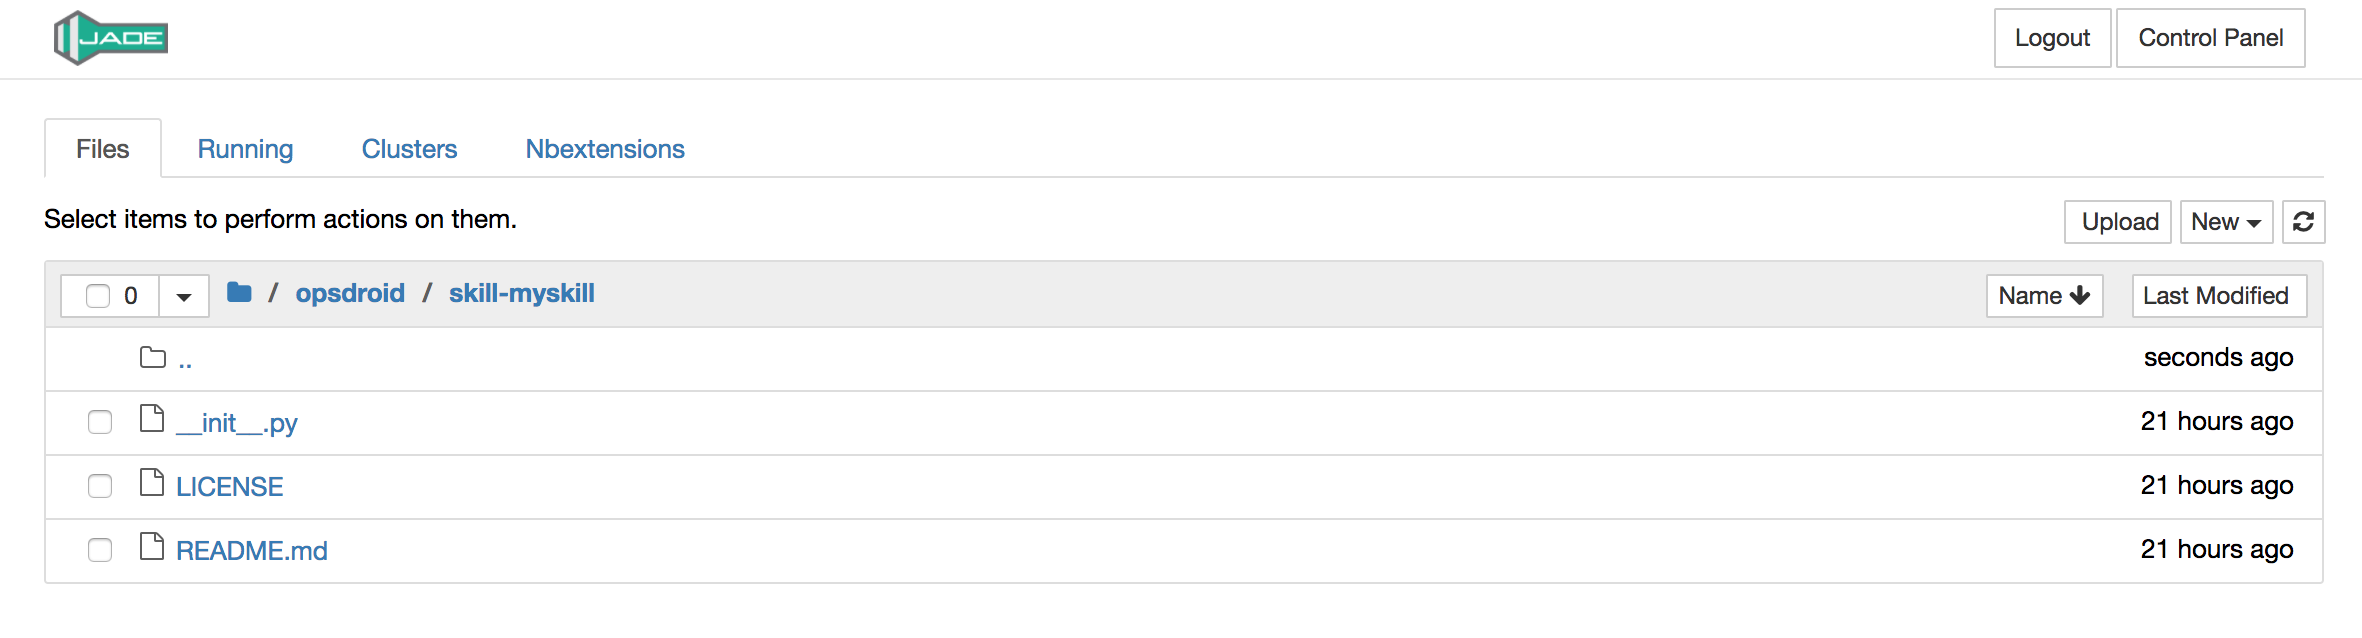Check the __init__.py checkbox
The image size is (2362, 638).
100,422
